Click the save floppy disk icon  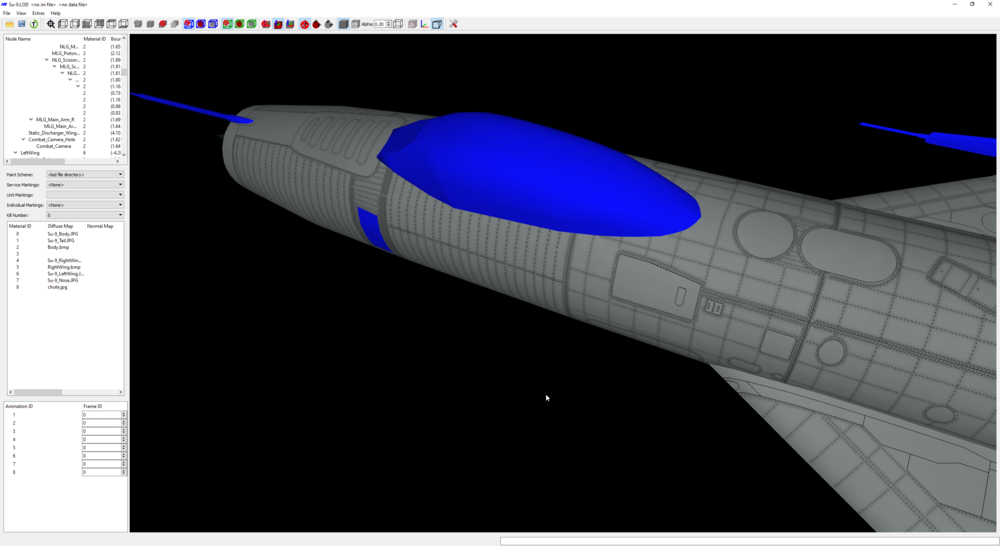[22, 24]
